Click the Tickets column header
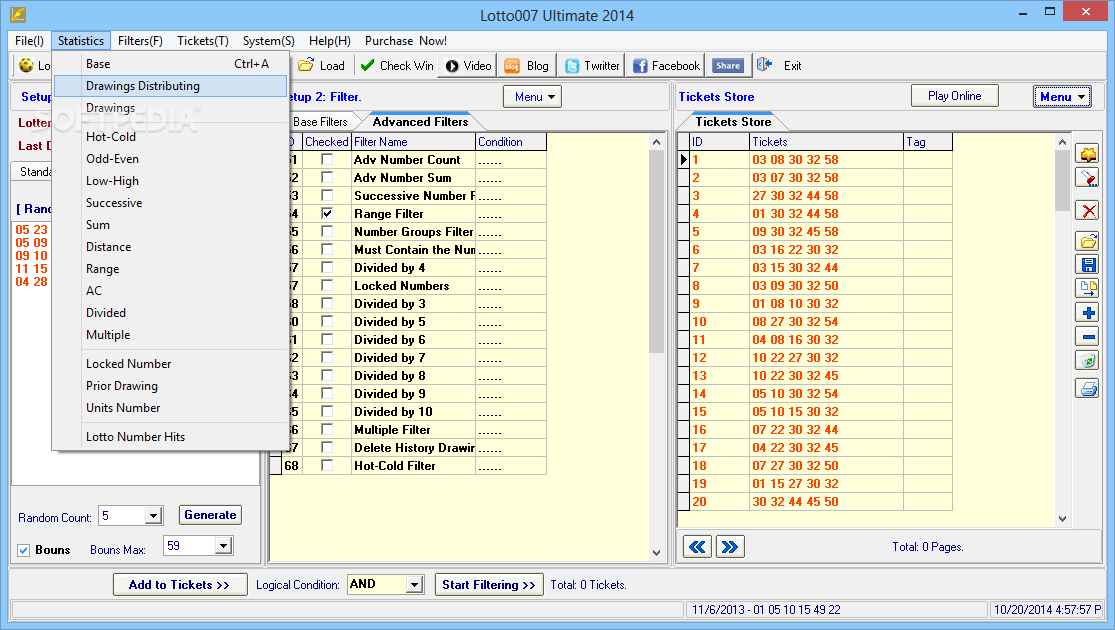This screenshot has height=630, width=1115. 827,142
